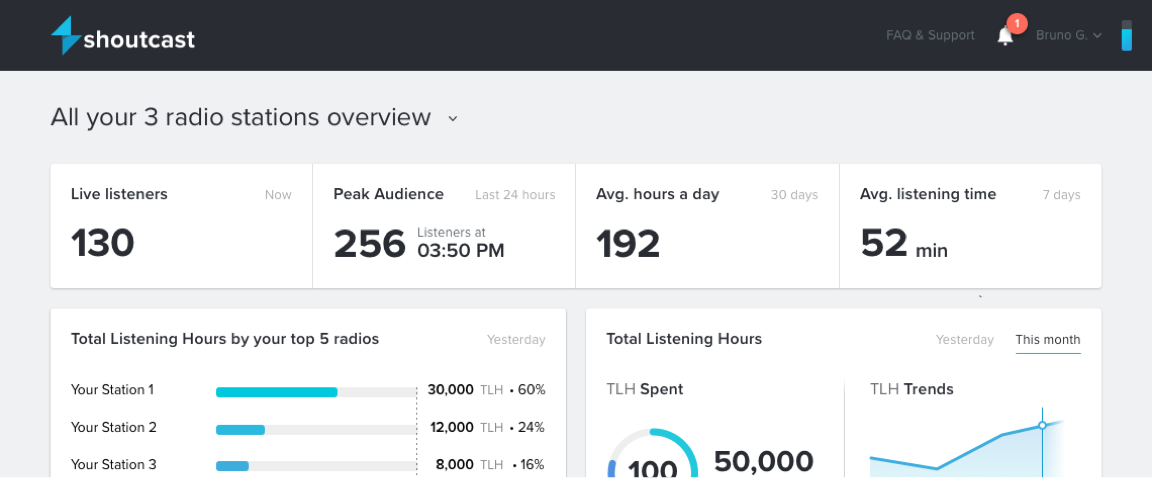Click the Shoutcast lightning bolt logo
The width and height of the screenshot is (1152, 478).
[x=66, y=36]
